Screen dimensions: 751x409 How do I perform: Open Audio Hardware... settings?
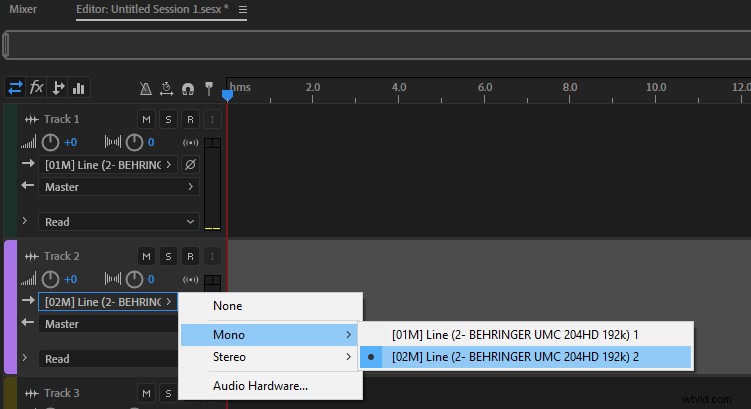tap(271, 386)
